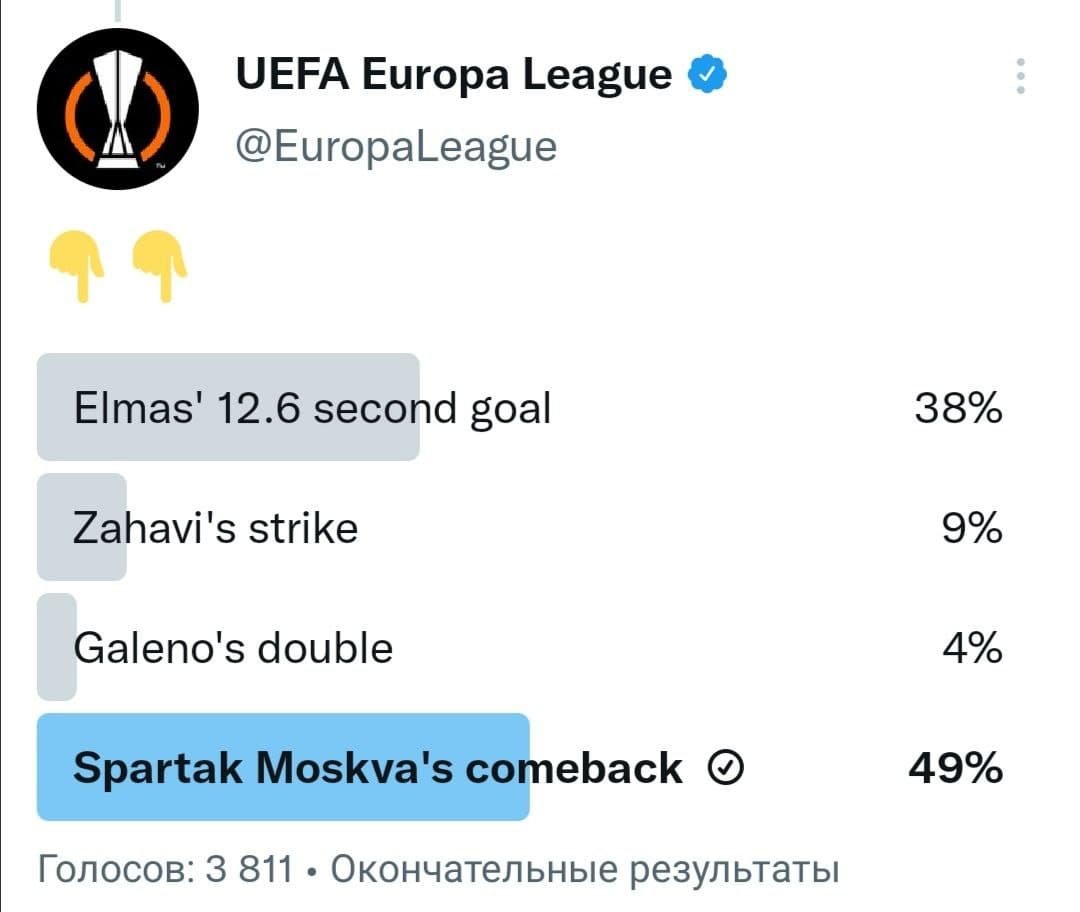Click the bold 49% winning percentage
Screen dimensions: 1080x912
[x=955, y=768]
